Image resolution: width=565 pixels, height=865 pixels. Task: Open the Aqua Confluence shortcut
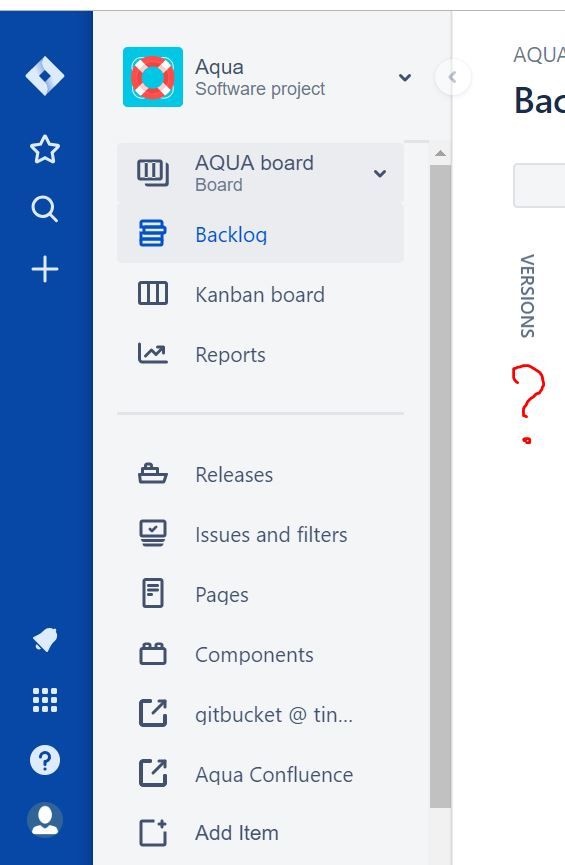[260, 775]
